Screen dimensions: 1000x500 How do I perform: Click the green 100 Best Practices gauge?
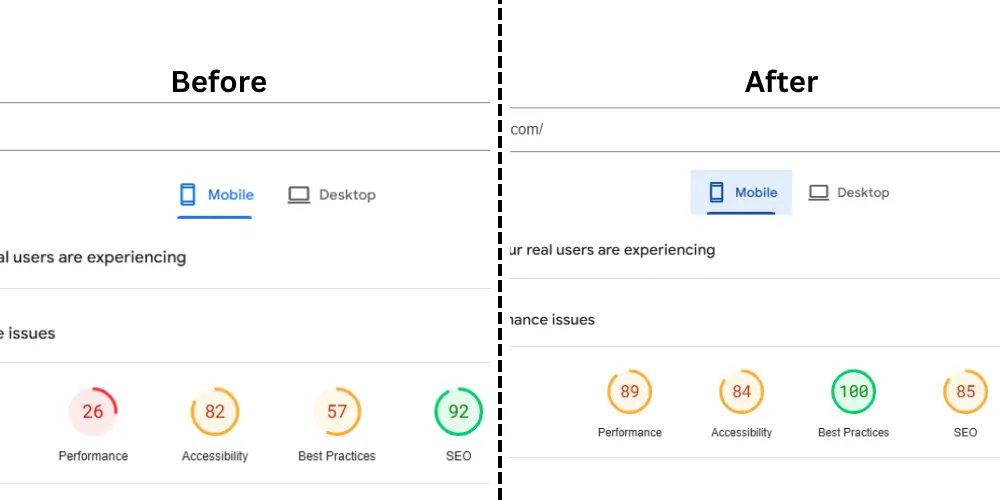(x=853, y=392)
